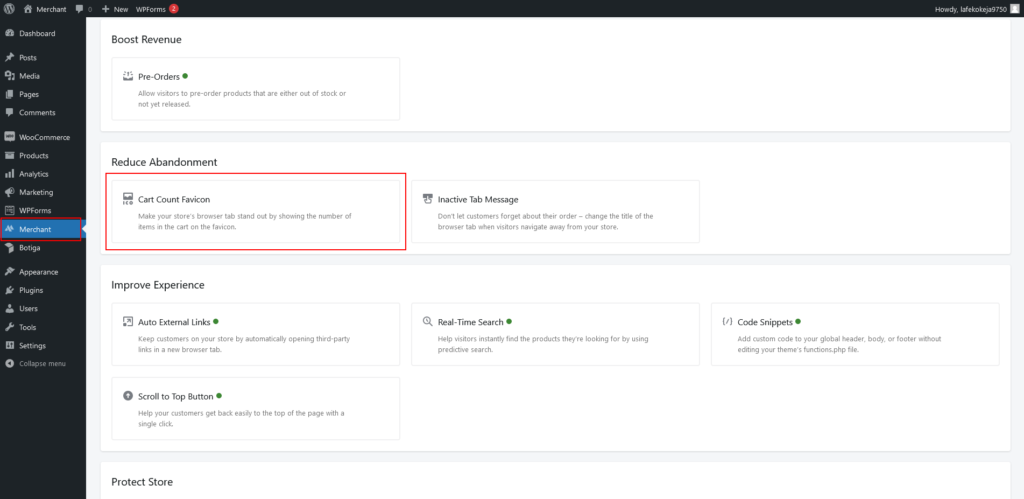
Task: Click the Comments sidebar icon
Action: click(9, 112)
